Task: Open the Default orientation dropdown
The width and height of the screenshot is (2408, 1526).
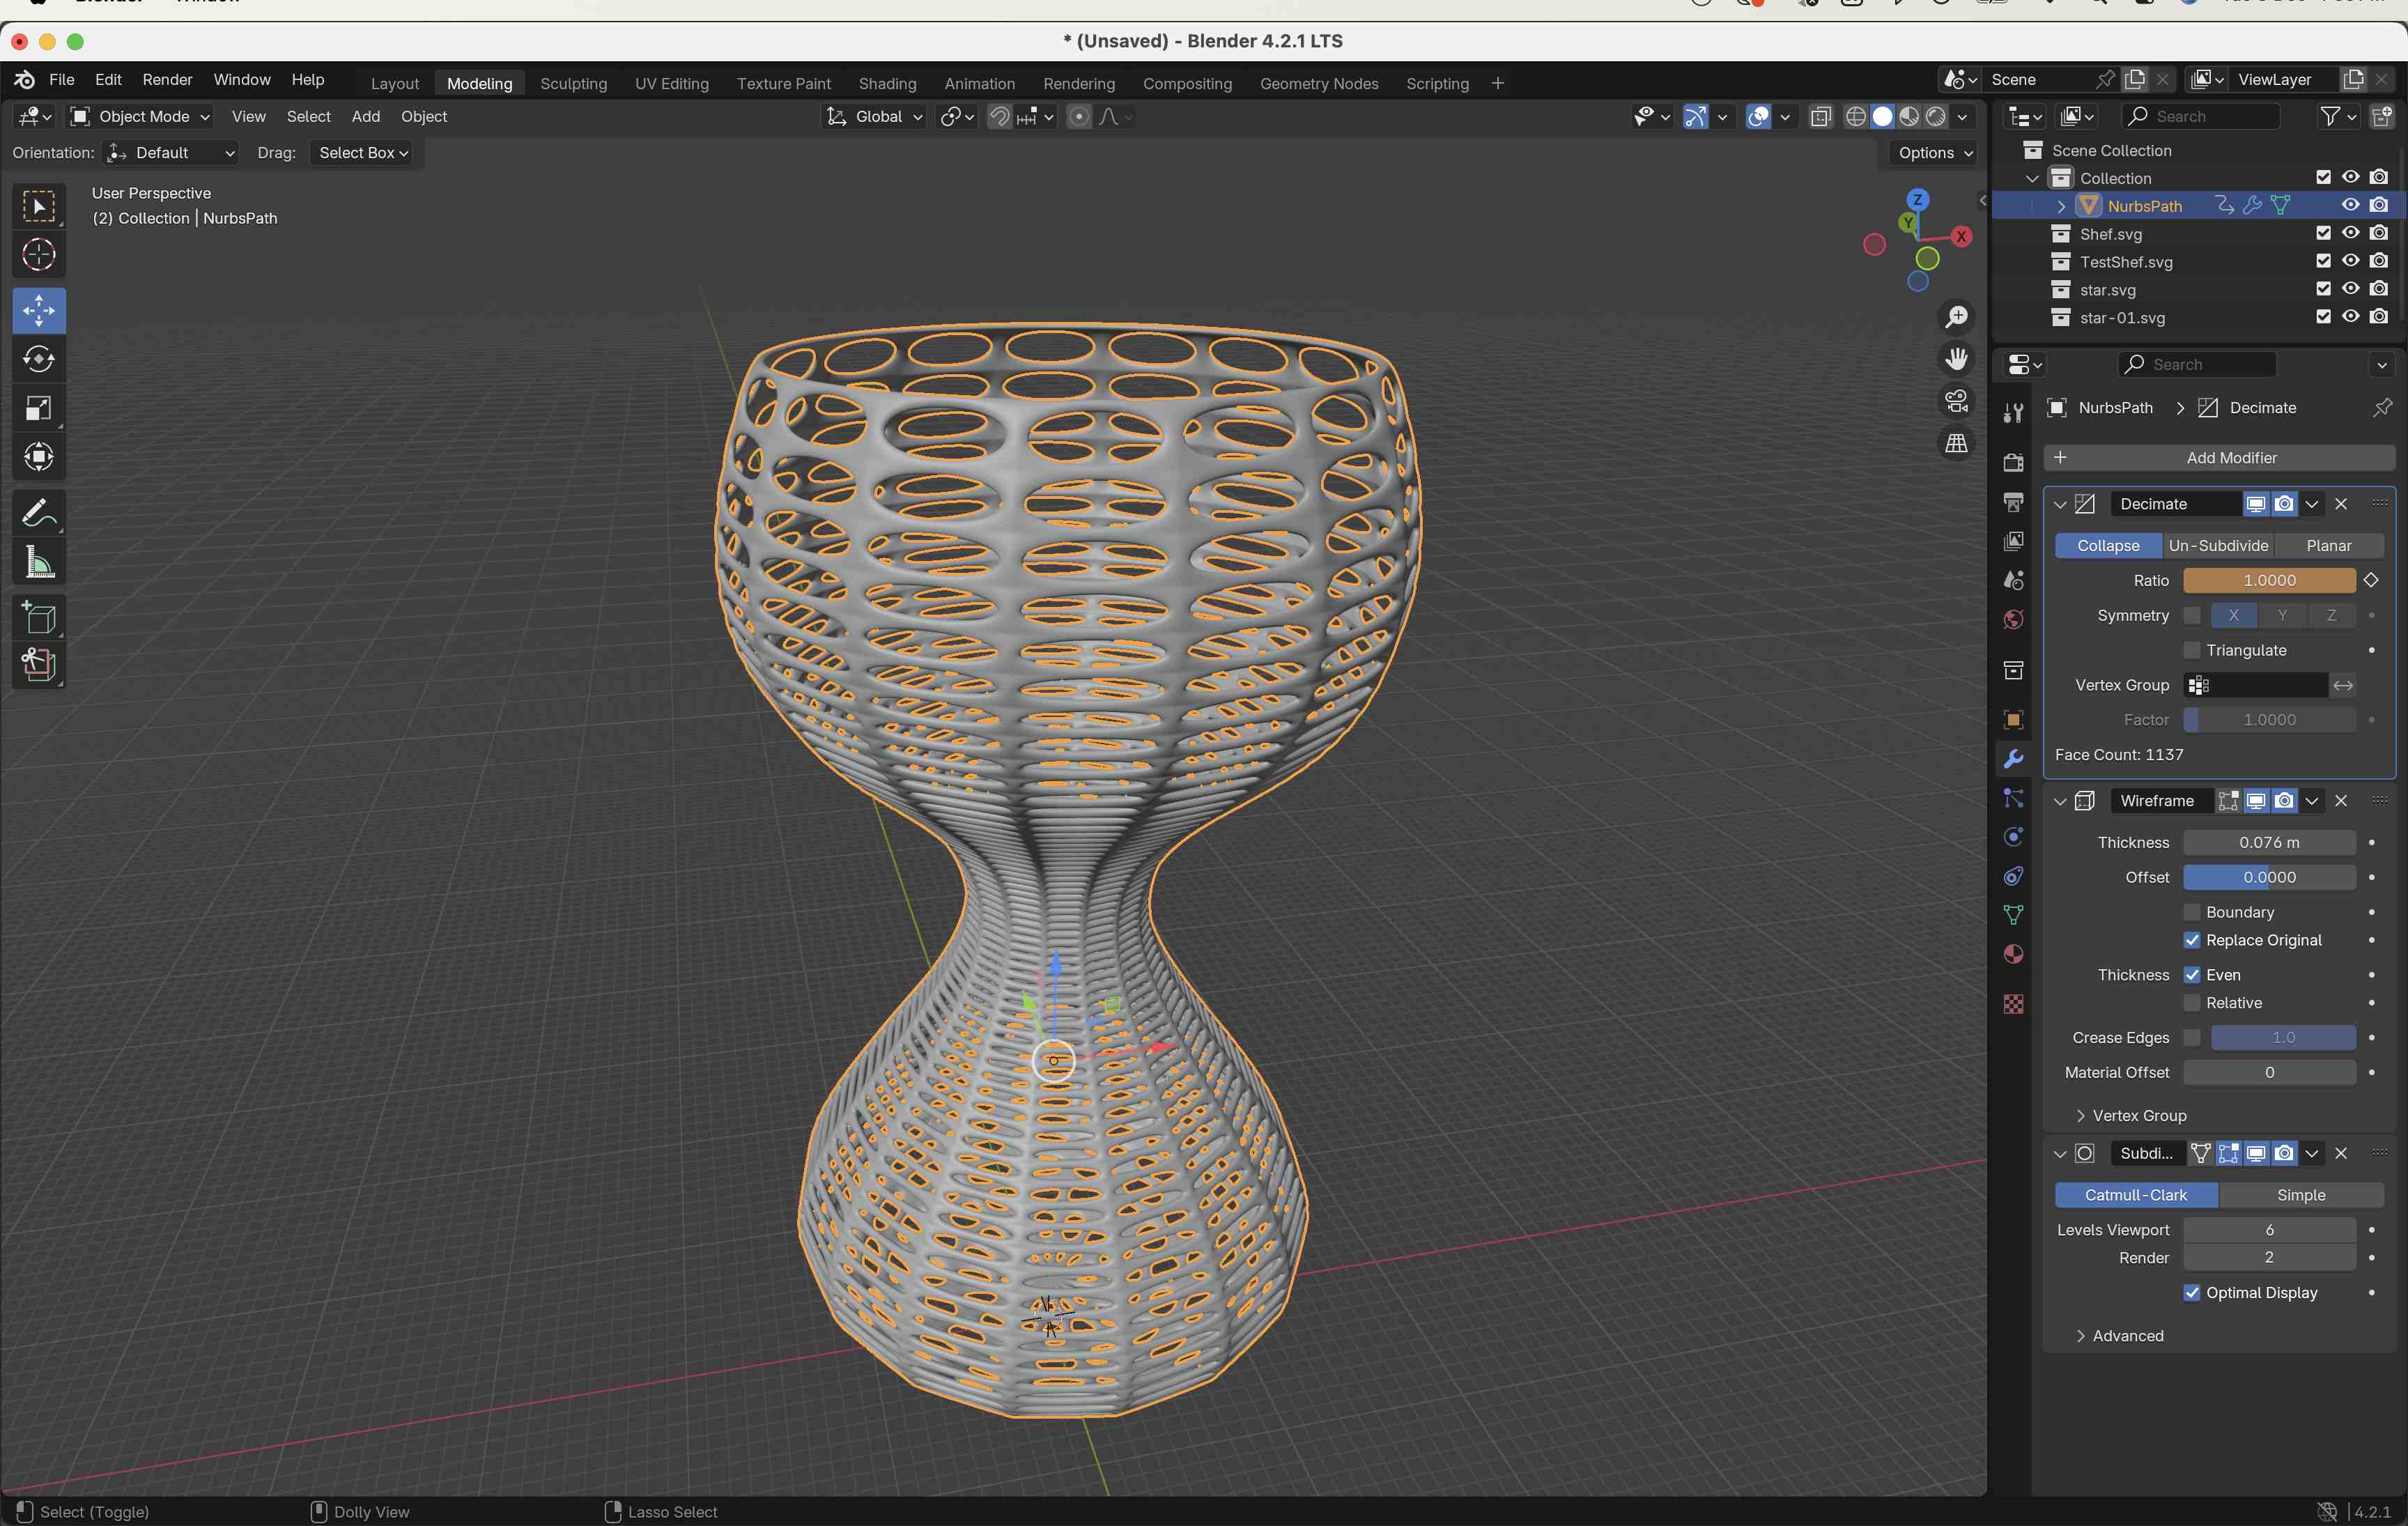Action: click(x=172, y=153)
